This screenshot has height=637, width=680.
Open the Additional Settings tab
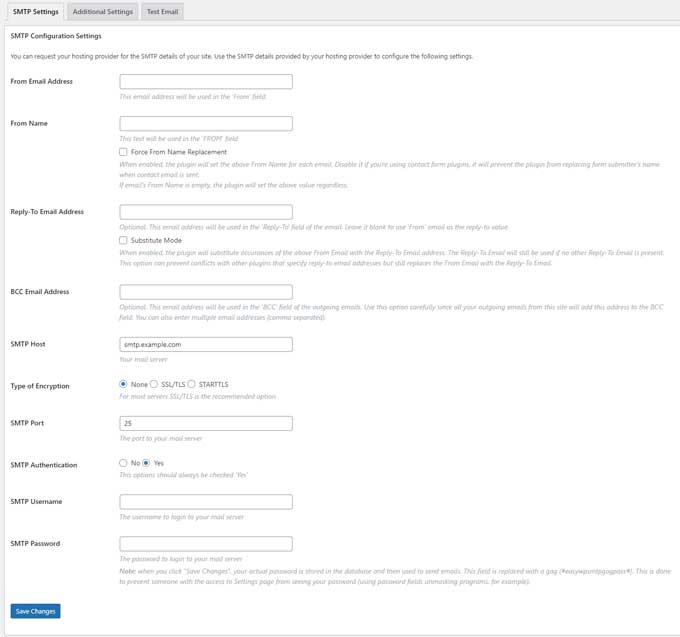coord(103,12)
